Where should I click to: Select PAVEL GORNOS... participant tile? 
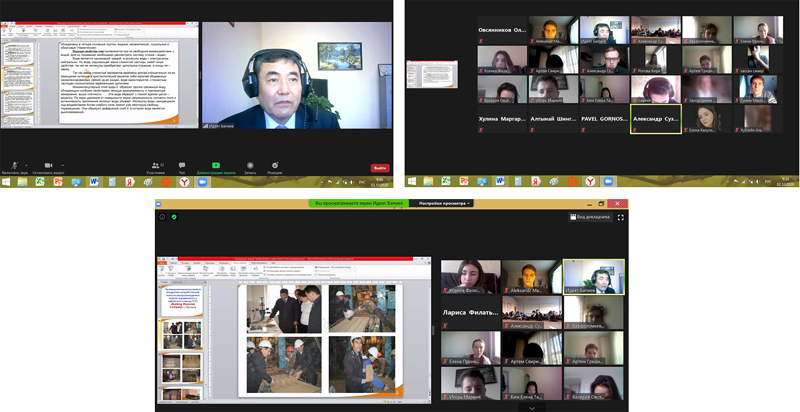click(605, 119)
